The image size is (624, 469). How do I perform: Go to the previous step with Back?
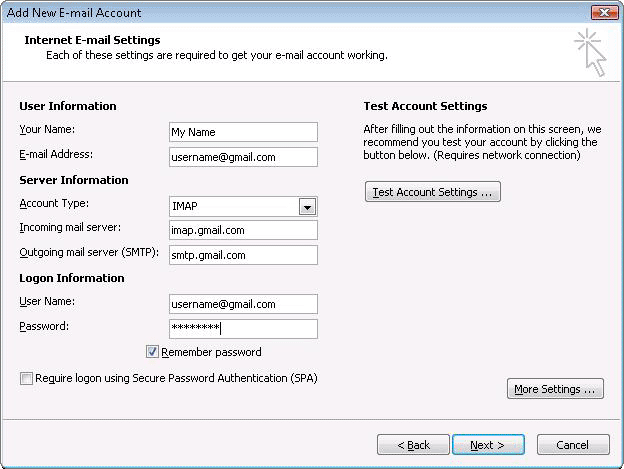pos(413,445)
